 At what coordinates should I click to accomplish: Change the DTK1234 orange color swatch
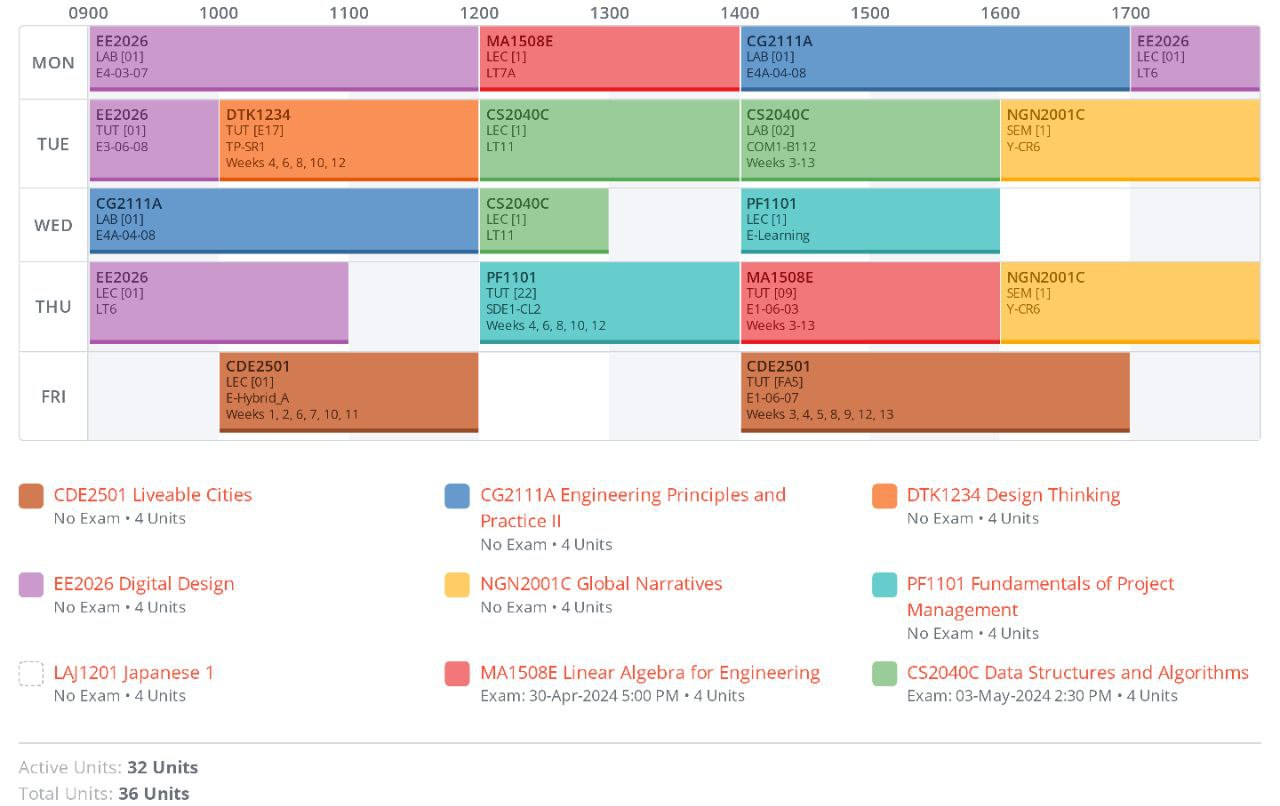coord(884,496)
